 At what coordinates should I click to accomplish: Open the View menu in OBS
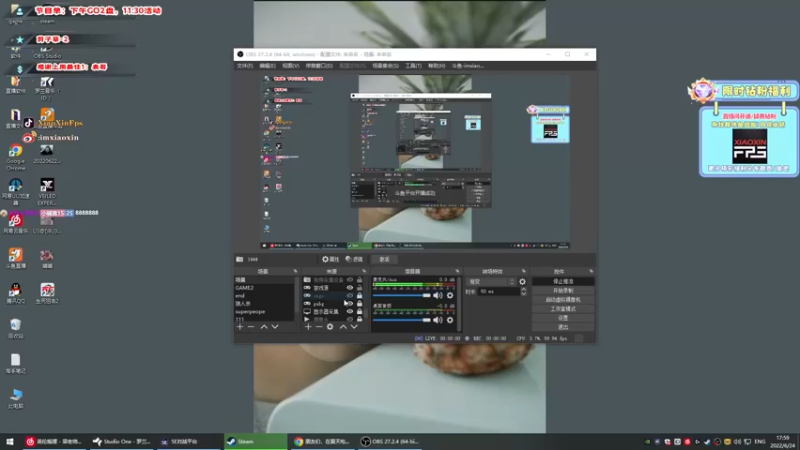(290, 66)
